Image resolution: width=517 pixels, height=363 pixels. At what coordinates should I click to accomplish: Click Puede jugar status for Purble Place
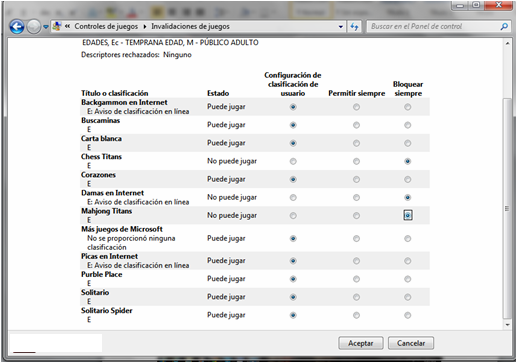click(x=226, y=279)
